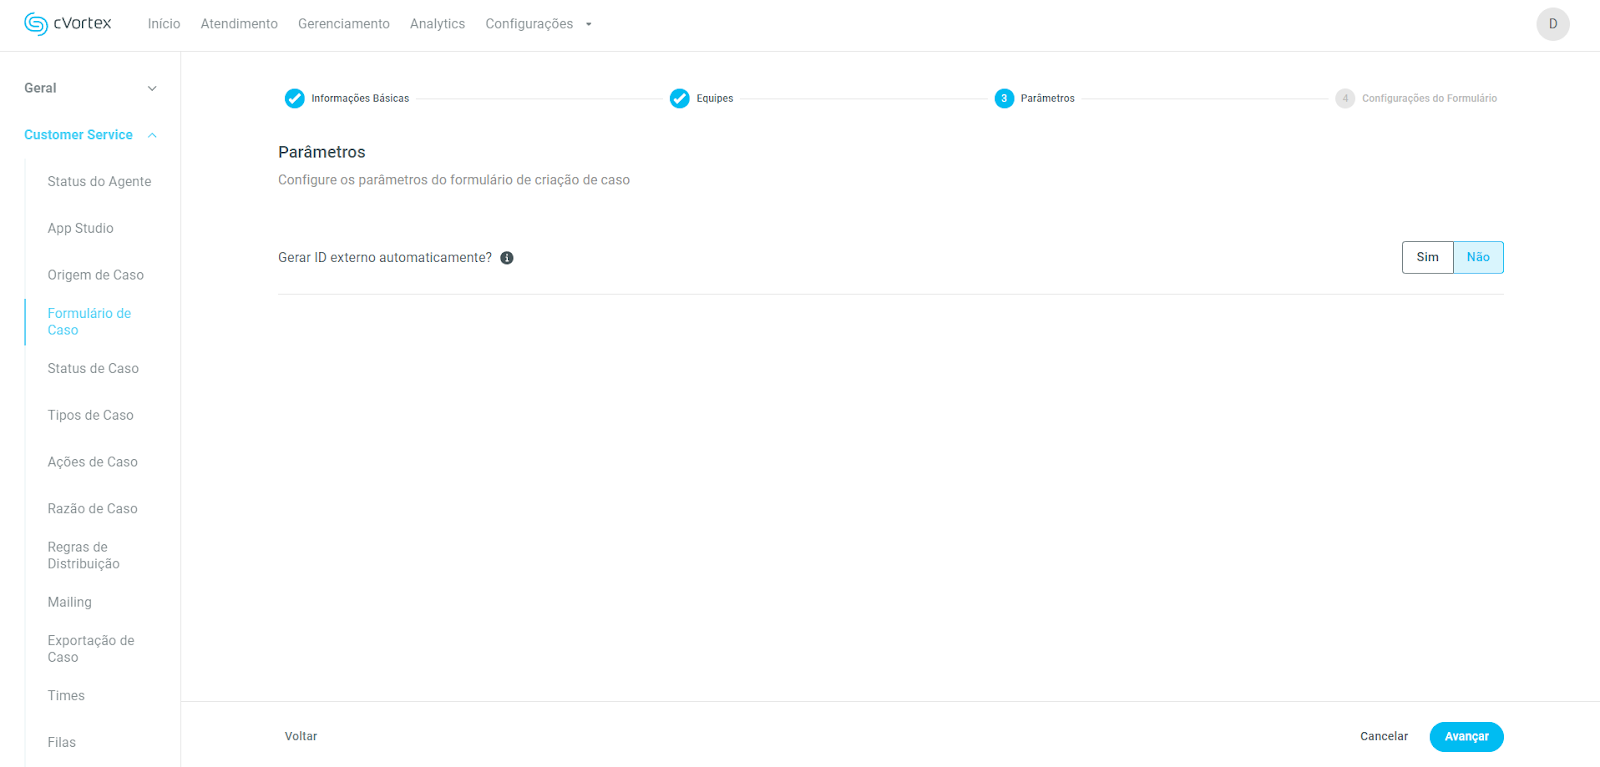
Task: Select Sim for automatic external ID
Action: point(1427,257)
